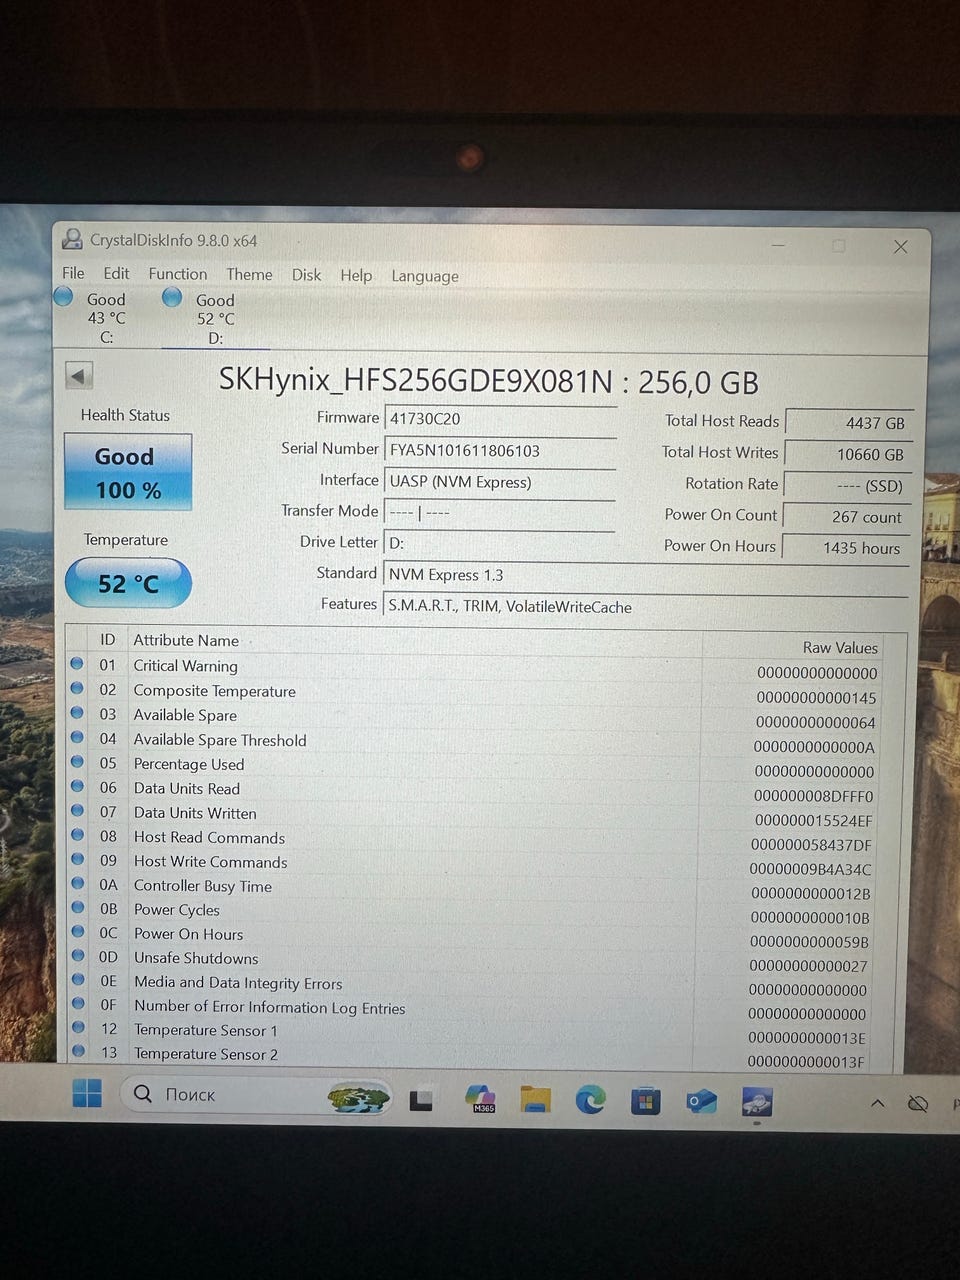Open the Disk menu

coord(306,275)
